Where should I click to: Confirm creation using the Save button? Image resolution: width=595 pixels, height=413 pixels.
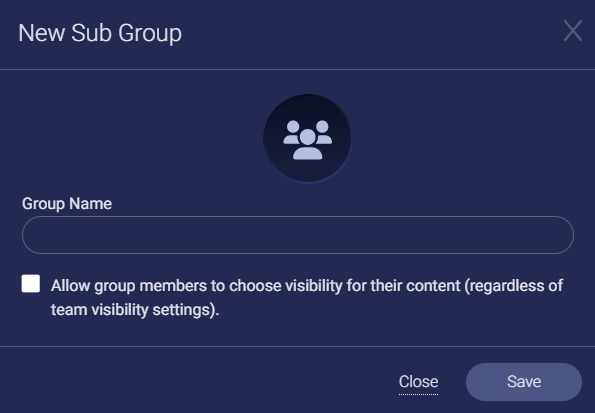(524, 382)
